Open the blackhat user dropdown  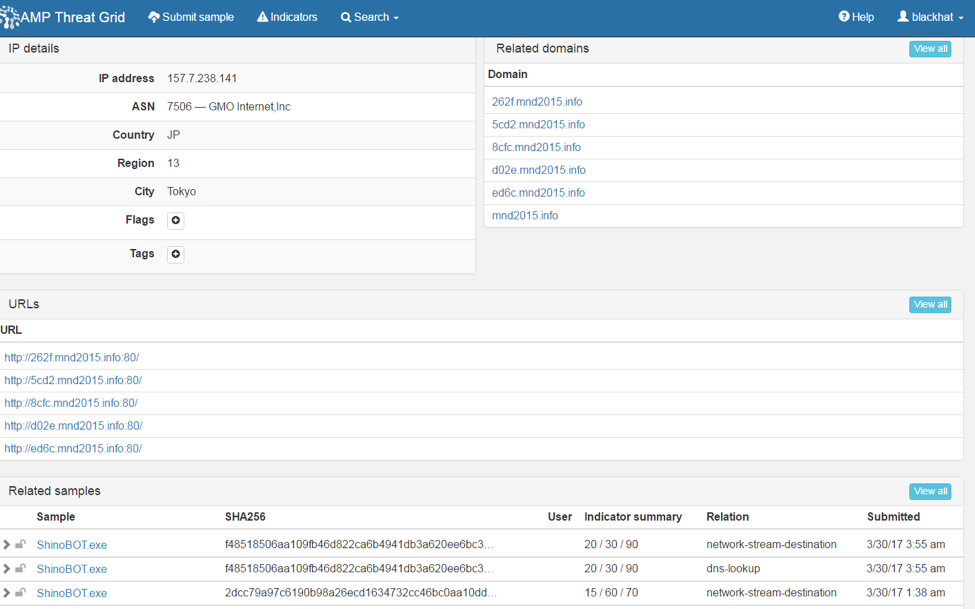(x=930, y=17)
